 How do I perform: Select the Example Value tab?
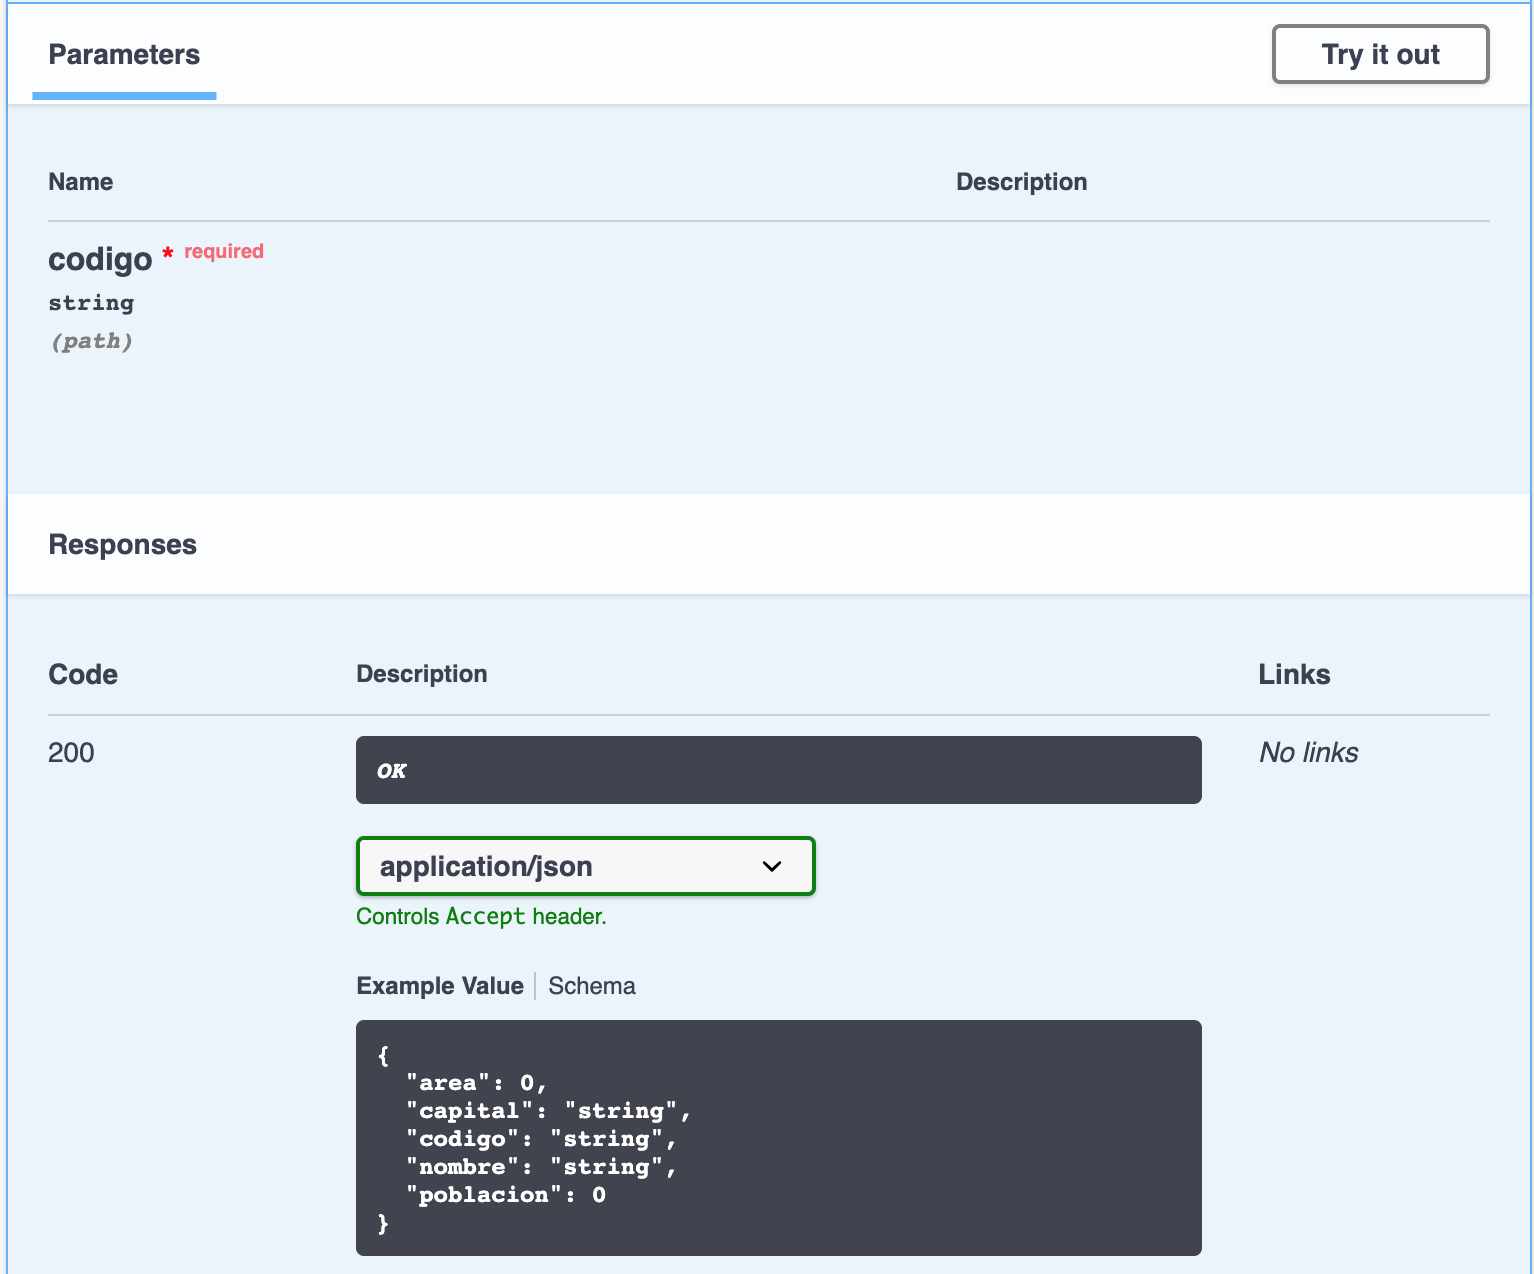coord(440,986)
